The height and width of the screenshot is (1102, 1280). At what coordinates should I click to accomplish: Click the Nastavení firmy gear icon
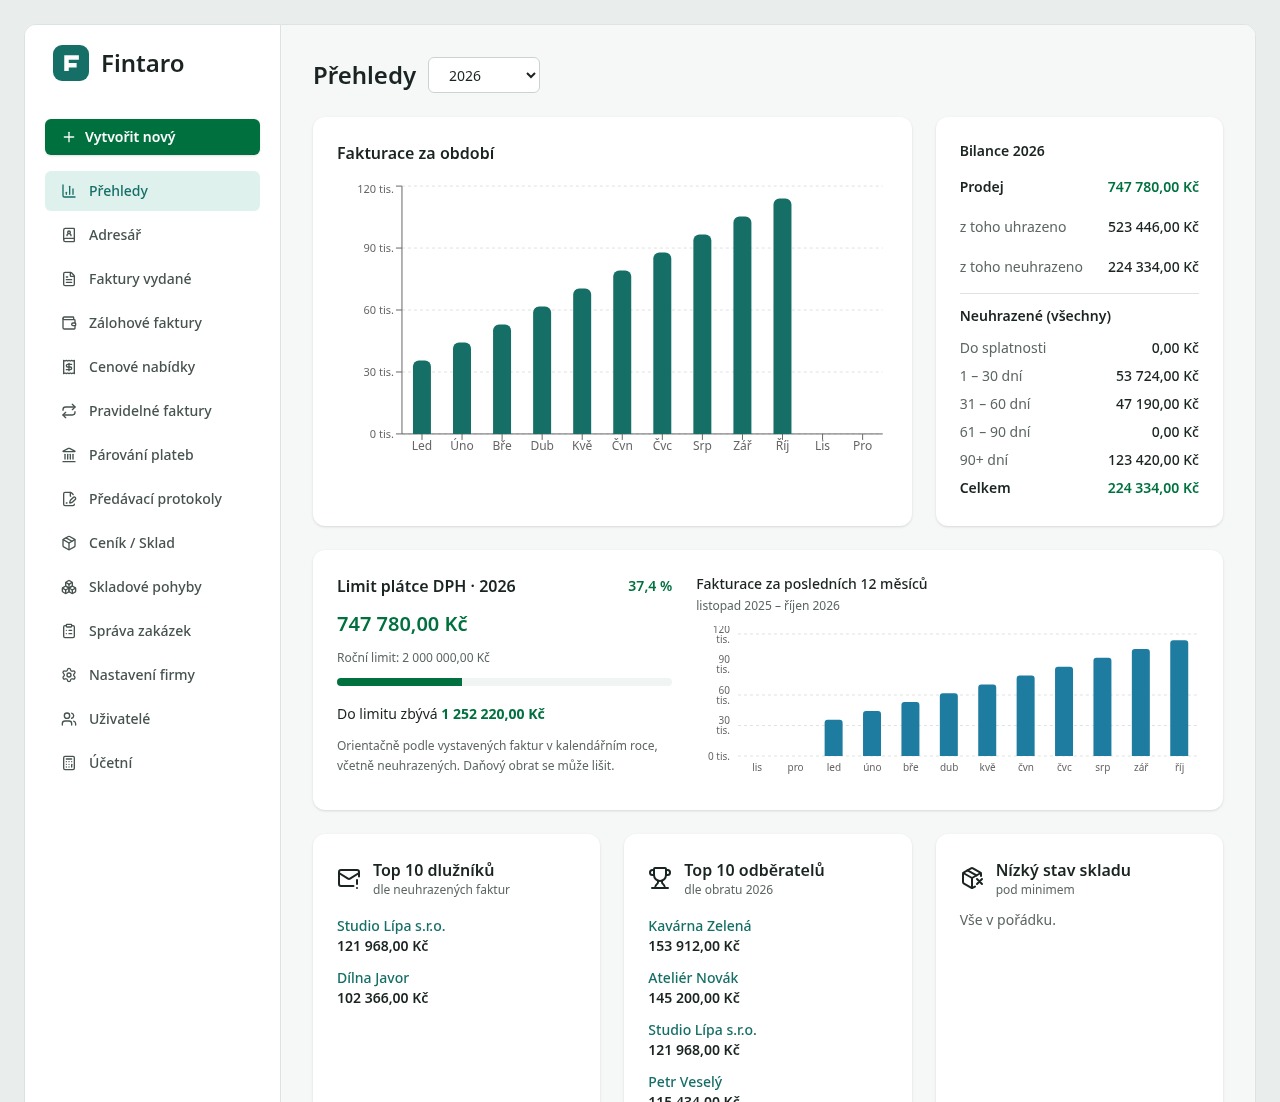pos(69,675)
